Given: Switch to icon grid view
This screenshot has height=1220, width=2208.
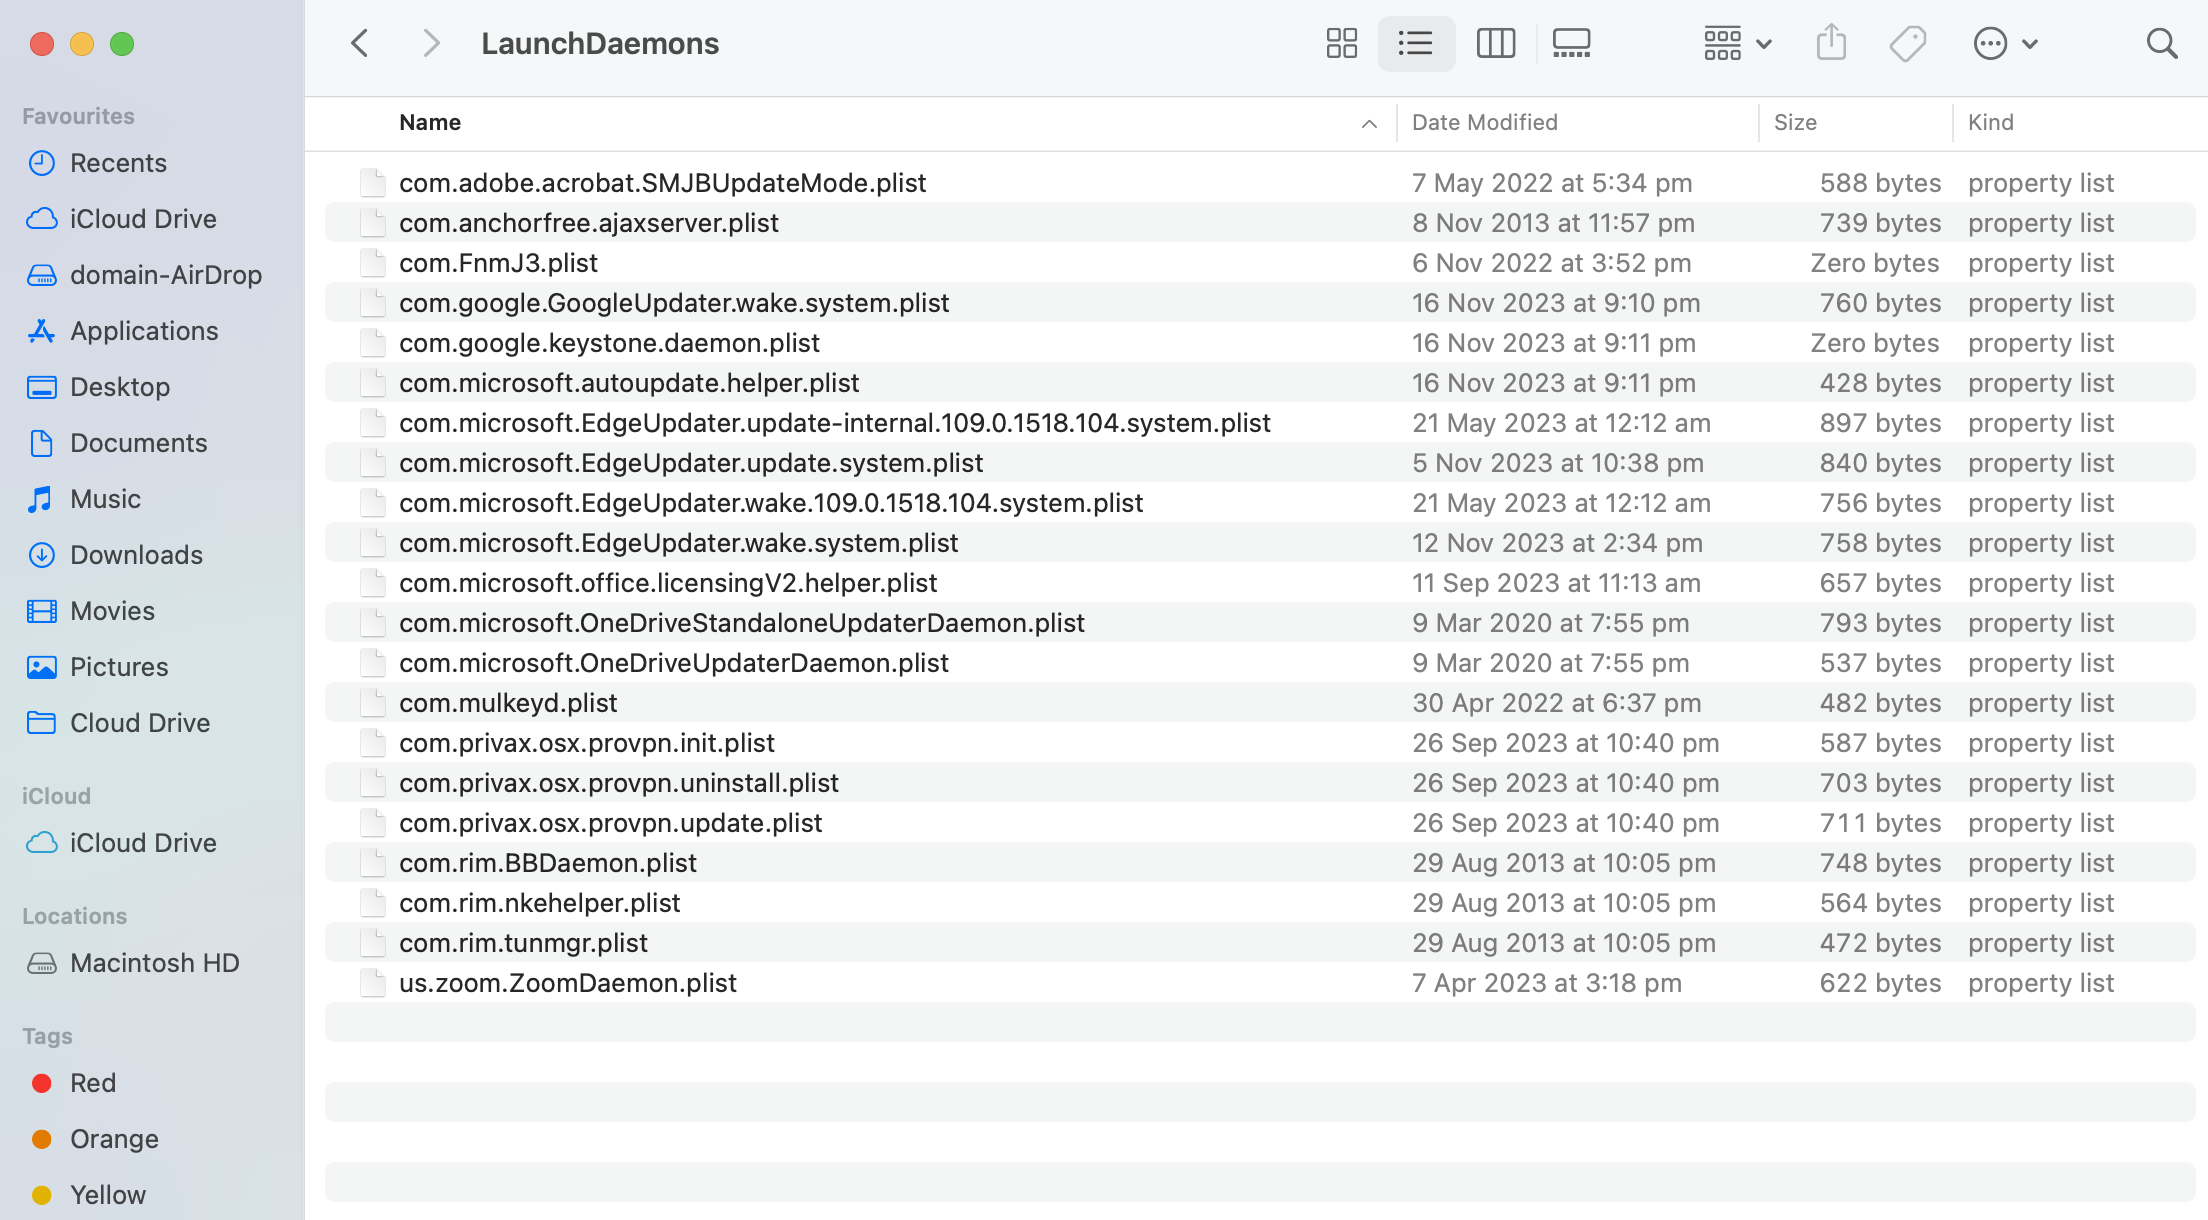Looking at the screenshot, I should point(1341,43).
